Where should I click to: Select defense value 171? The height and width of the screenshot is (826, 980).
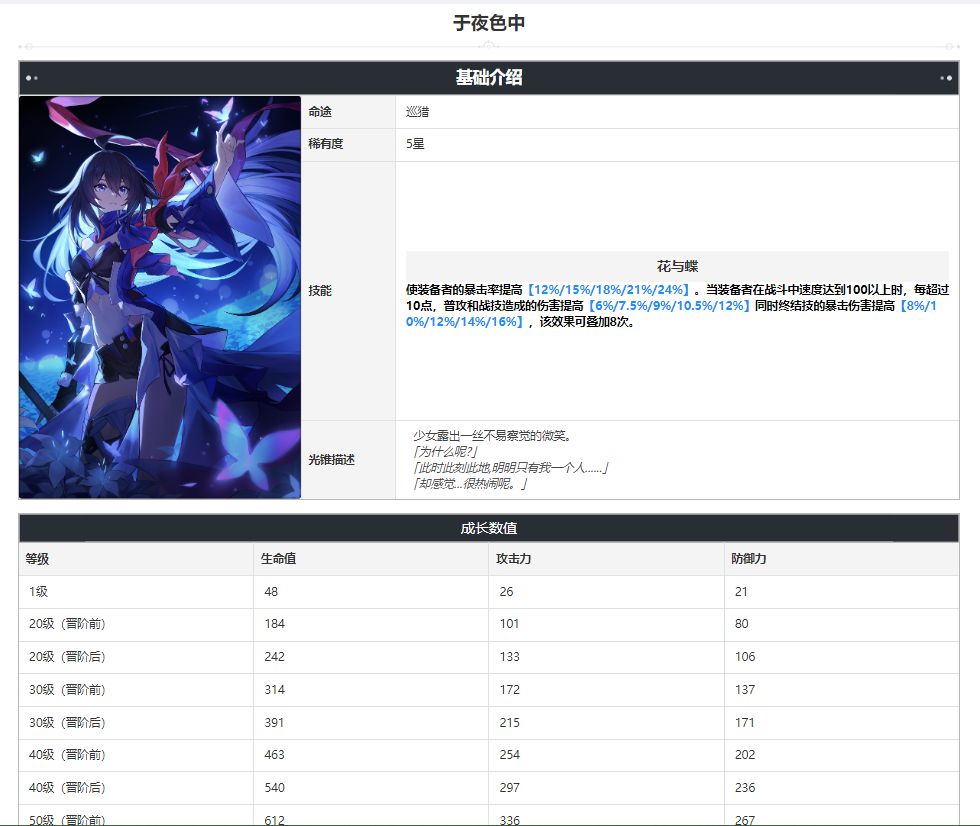click(744, 723)
